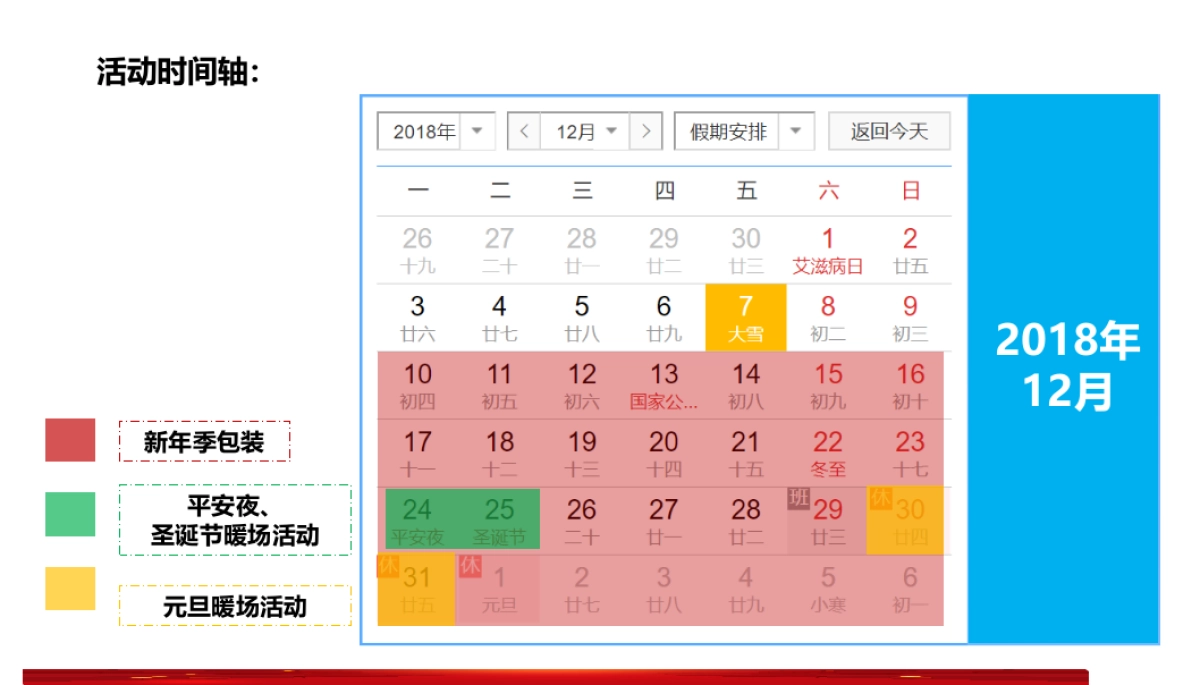Select the 冬至 date December 22
This screenshot has width=1200, height=685.
[827, 451]
